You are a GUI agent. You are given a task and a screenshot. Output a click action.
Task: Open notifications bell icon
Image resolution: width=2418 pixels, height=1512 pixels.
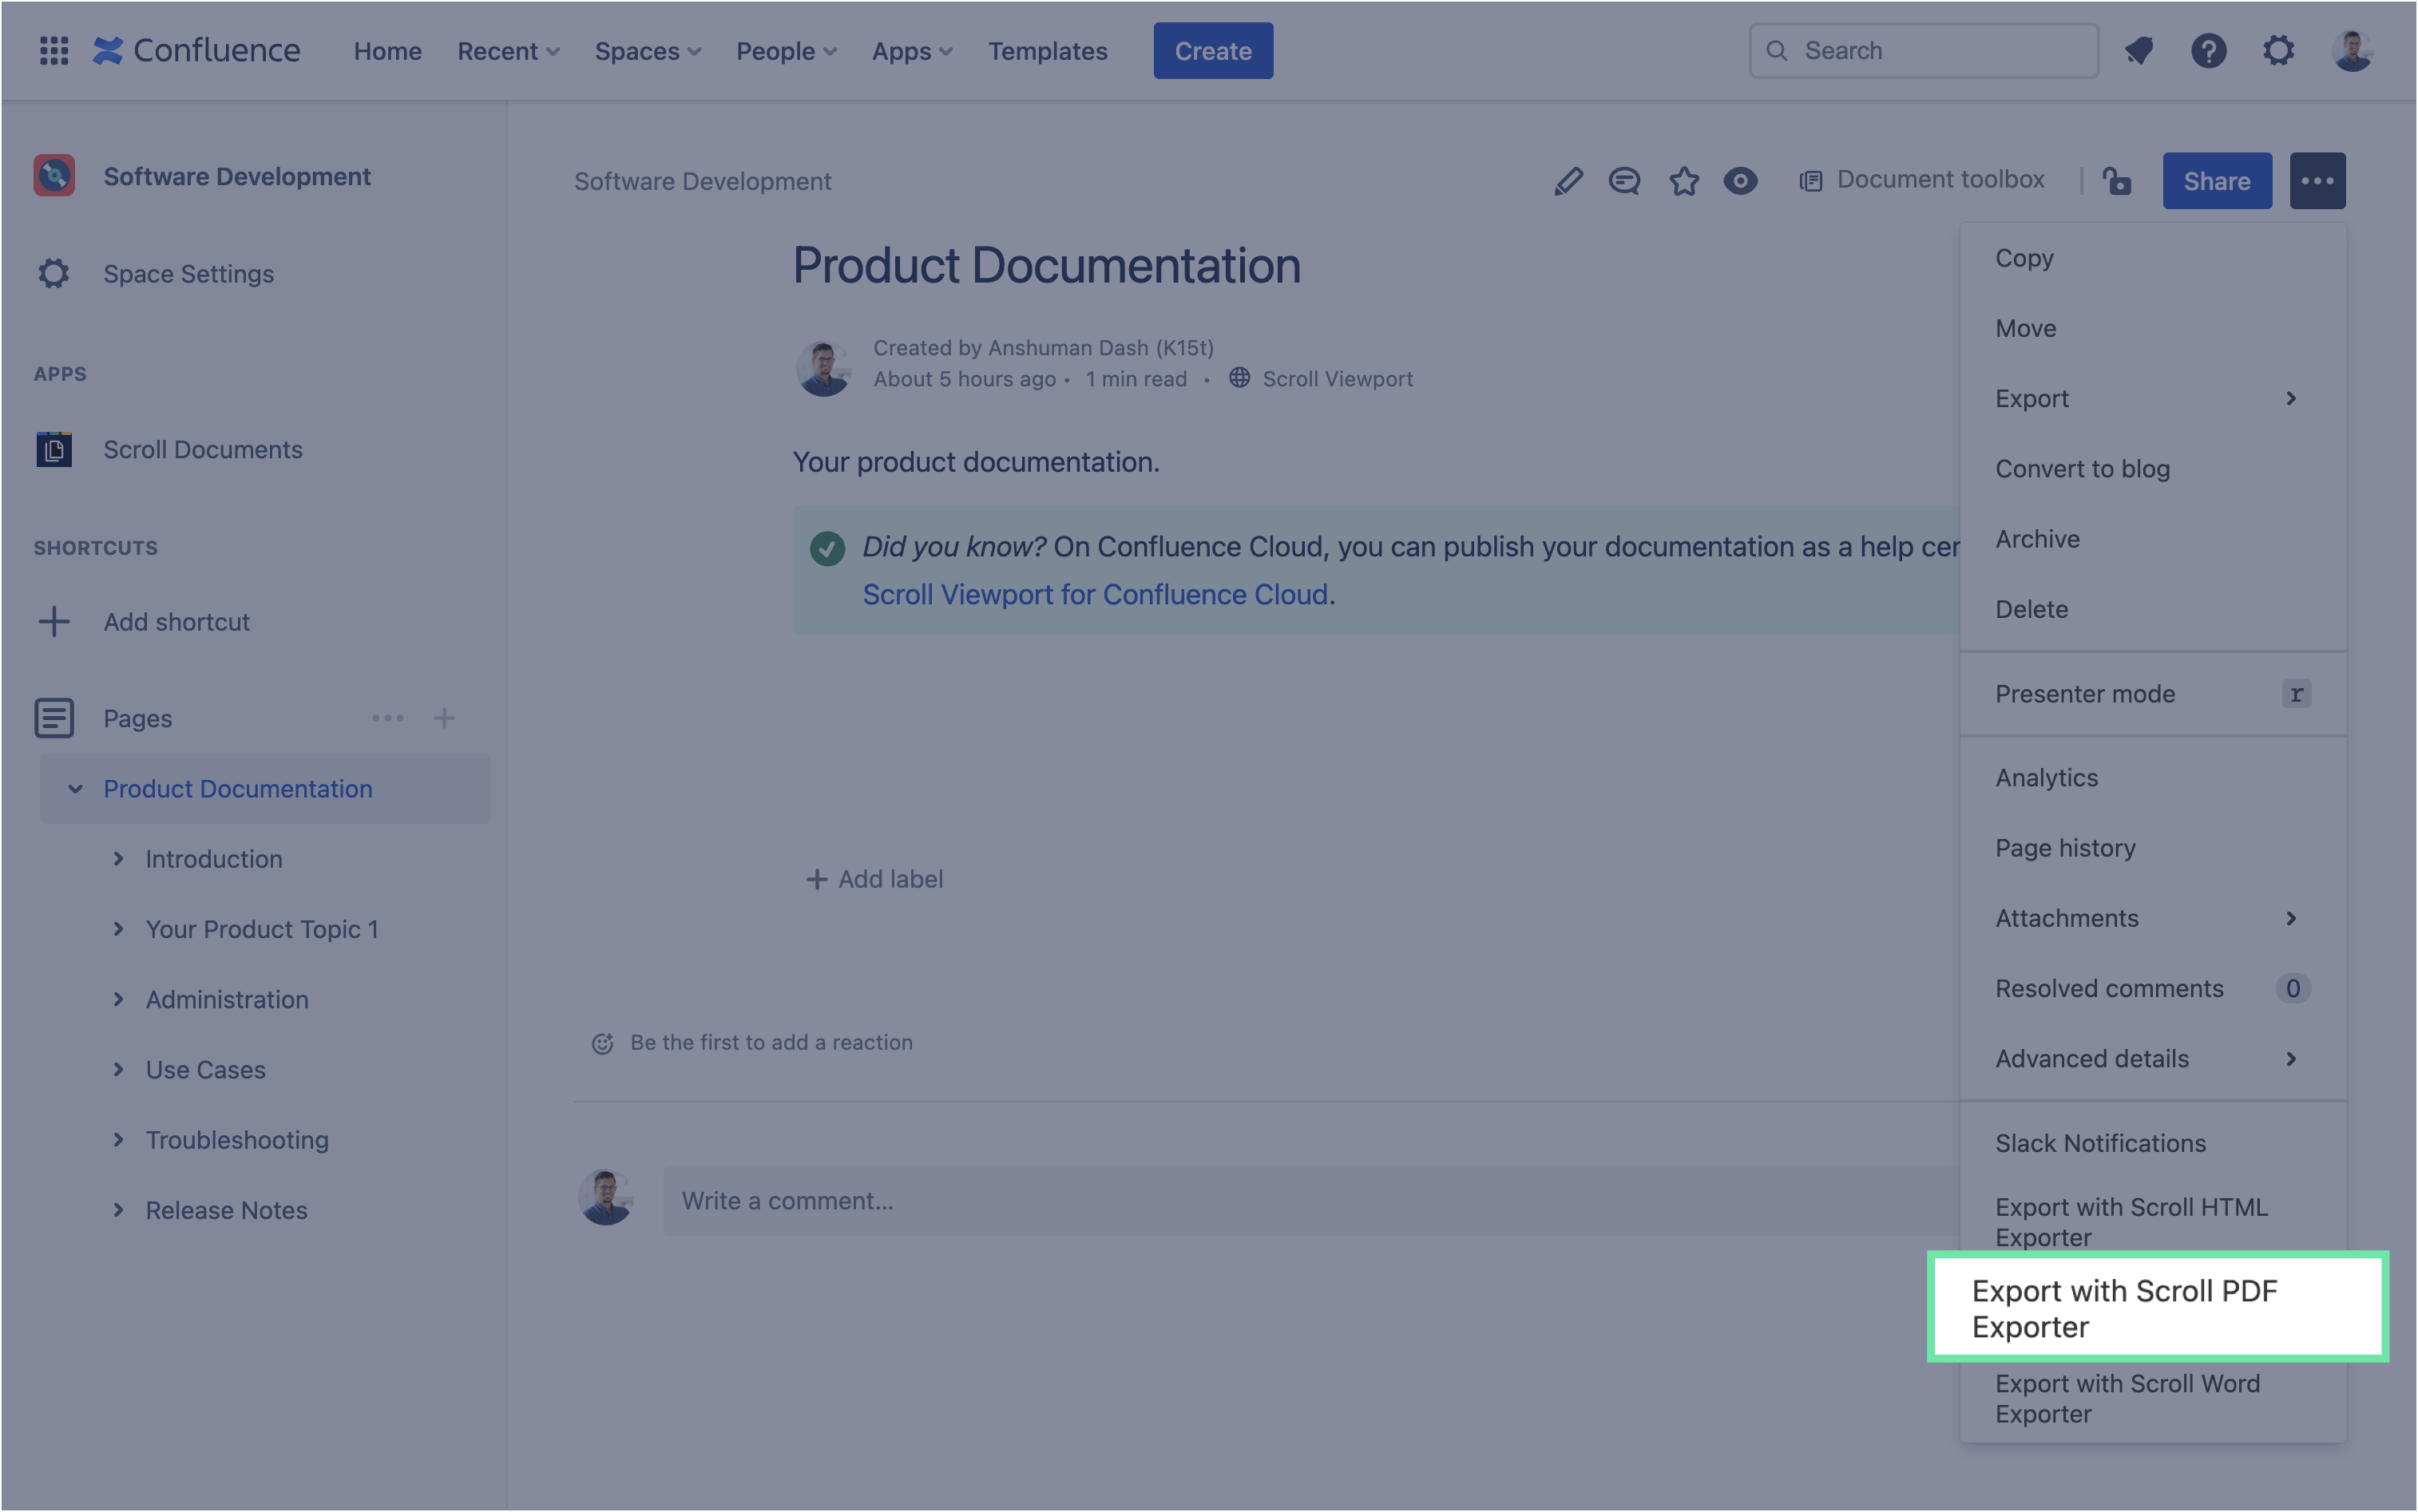2139,50
